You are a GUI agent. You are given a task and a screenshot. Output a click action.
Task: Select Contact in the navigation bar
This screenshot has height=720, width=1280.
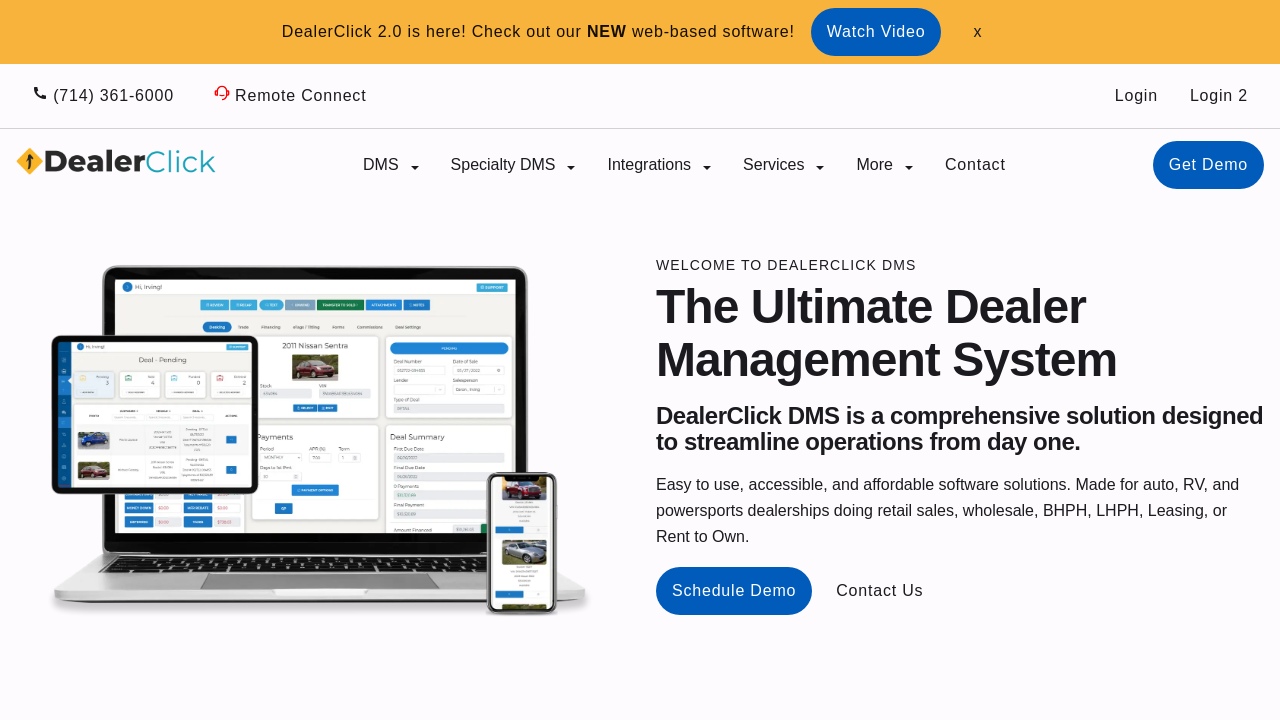pyautogui.click(x=974, y=163)
